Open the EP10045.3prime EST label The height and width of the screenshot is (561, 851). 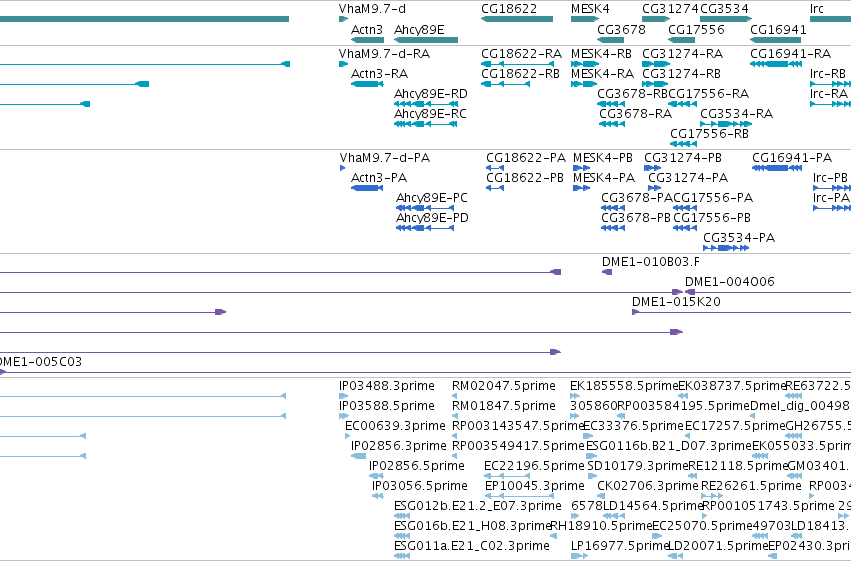pyautogui.click(x=535, y=486)
